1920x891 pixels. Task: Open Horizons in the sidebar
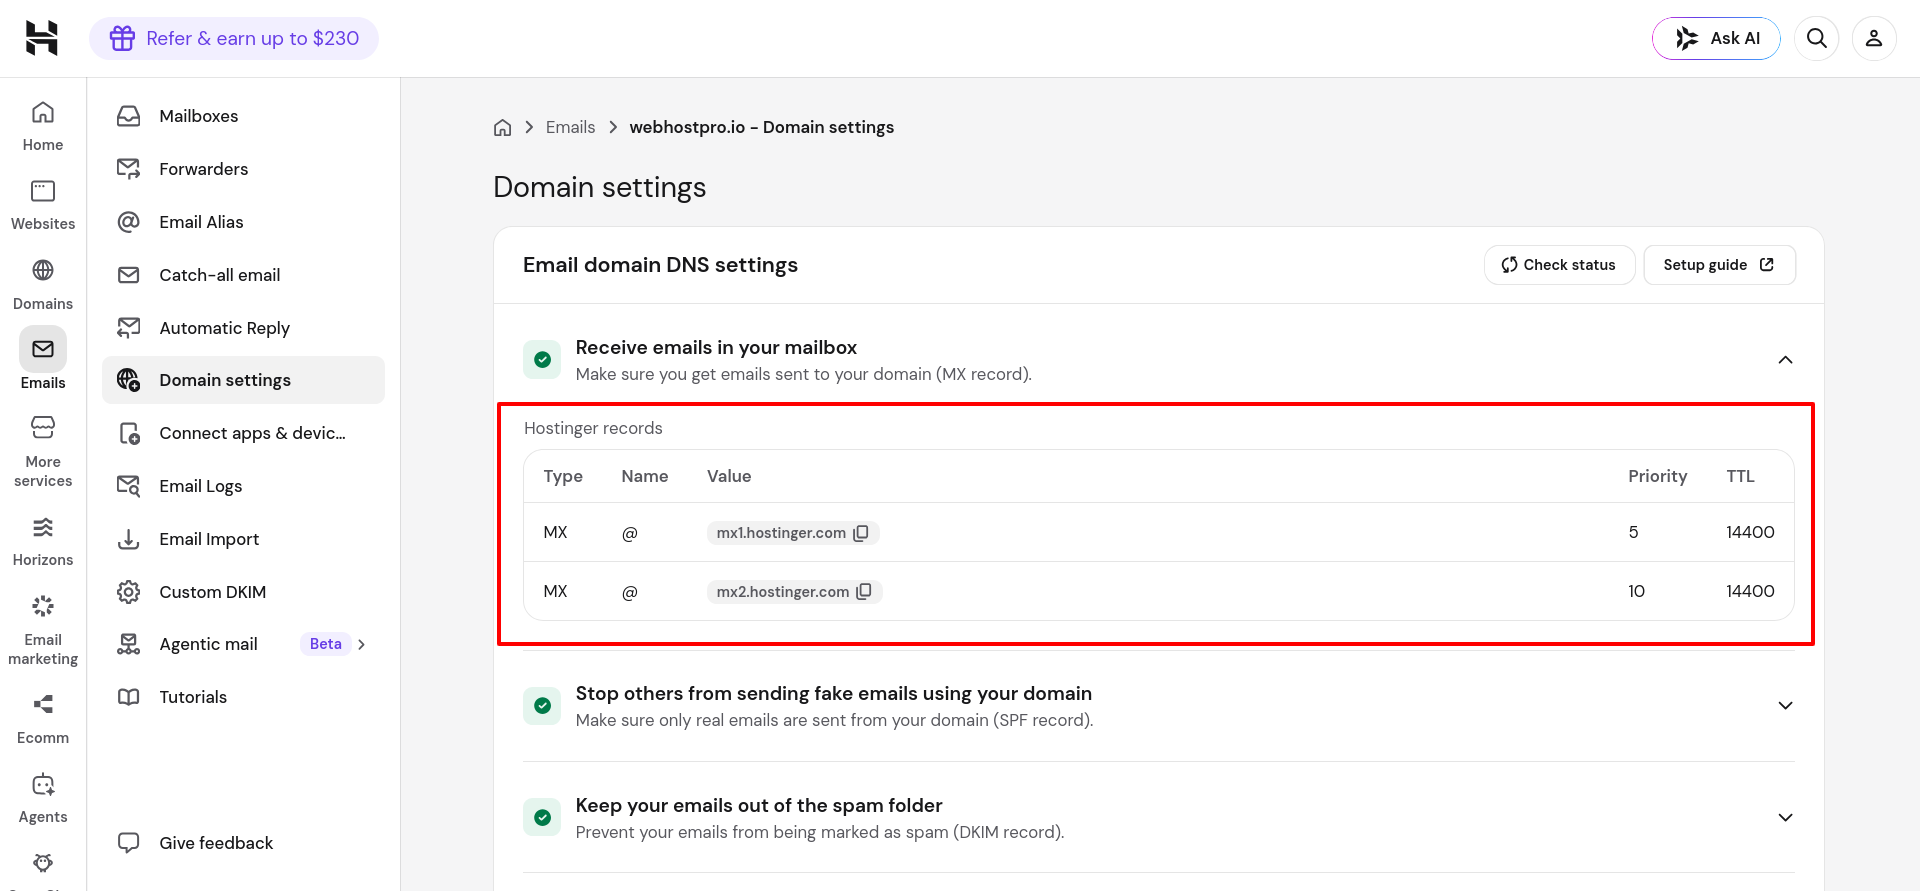(x=43, y=541)
